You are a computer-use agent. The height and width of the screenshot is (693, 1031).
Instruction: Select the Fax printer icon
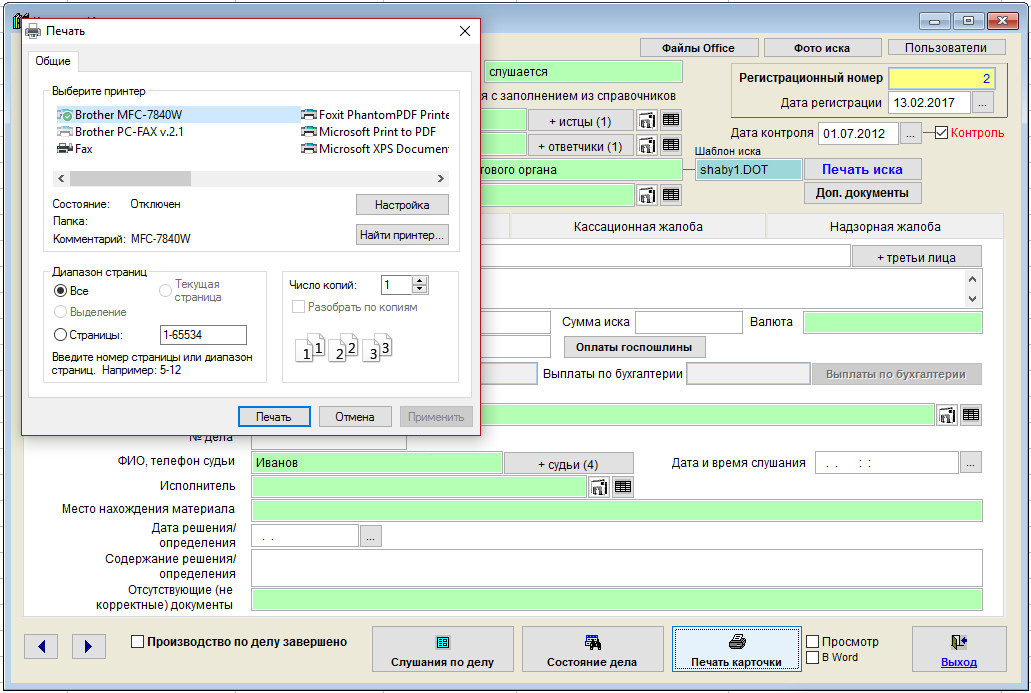[65, 148]
